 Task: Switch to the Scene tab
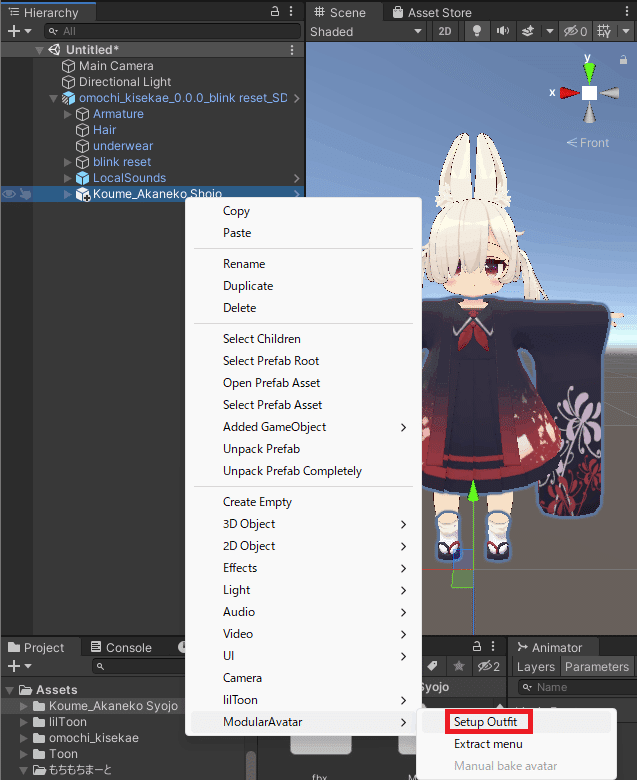click(x=340, y=12)
